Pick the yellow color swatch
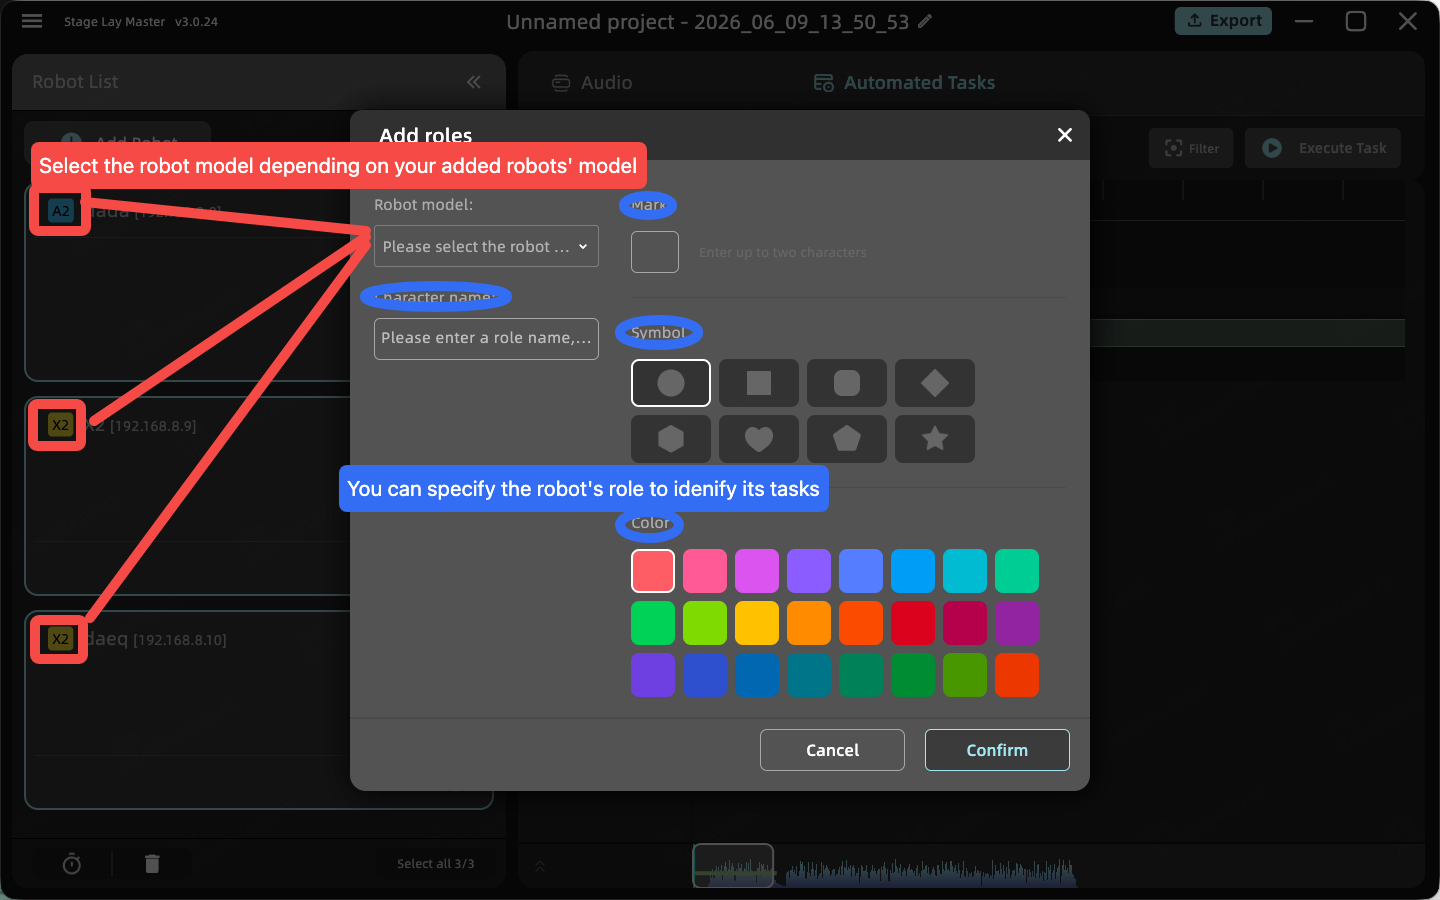Screen dimensions: 1440x900 [x=757, y=623]
